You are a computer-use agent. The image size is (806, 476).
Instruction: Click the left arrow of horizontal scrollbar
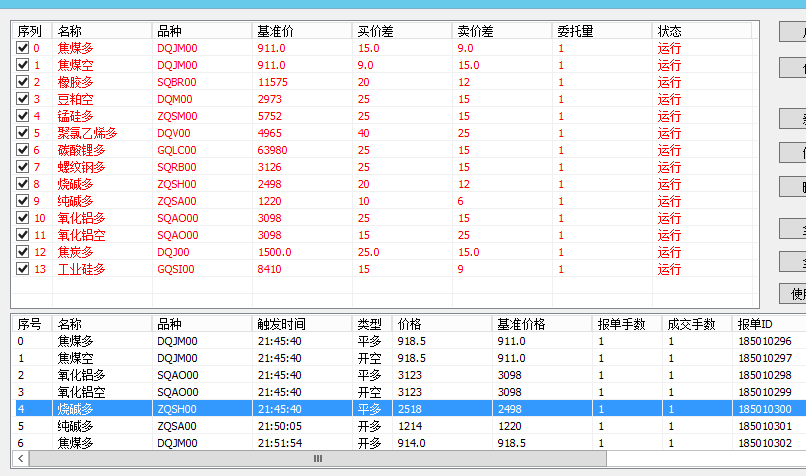19,459
